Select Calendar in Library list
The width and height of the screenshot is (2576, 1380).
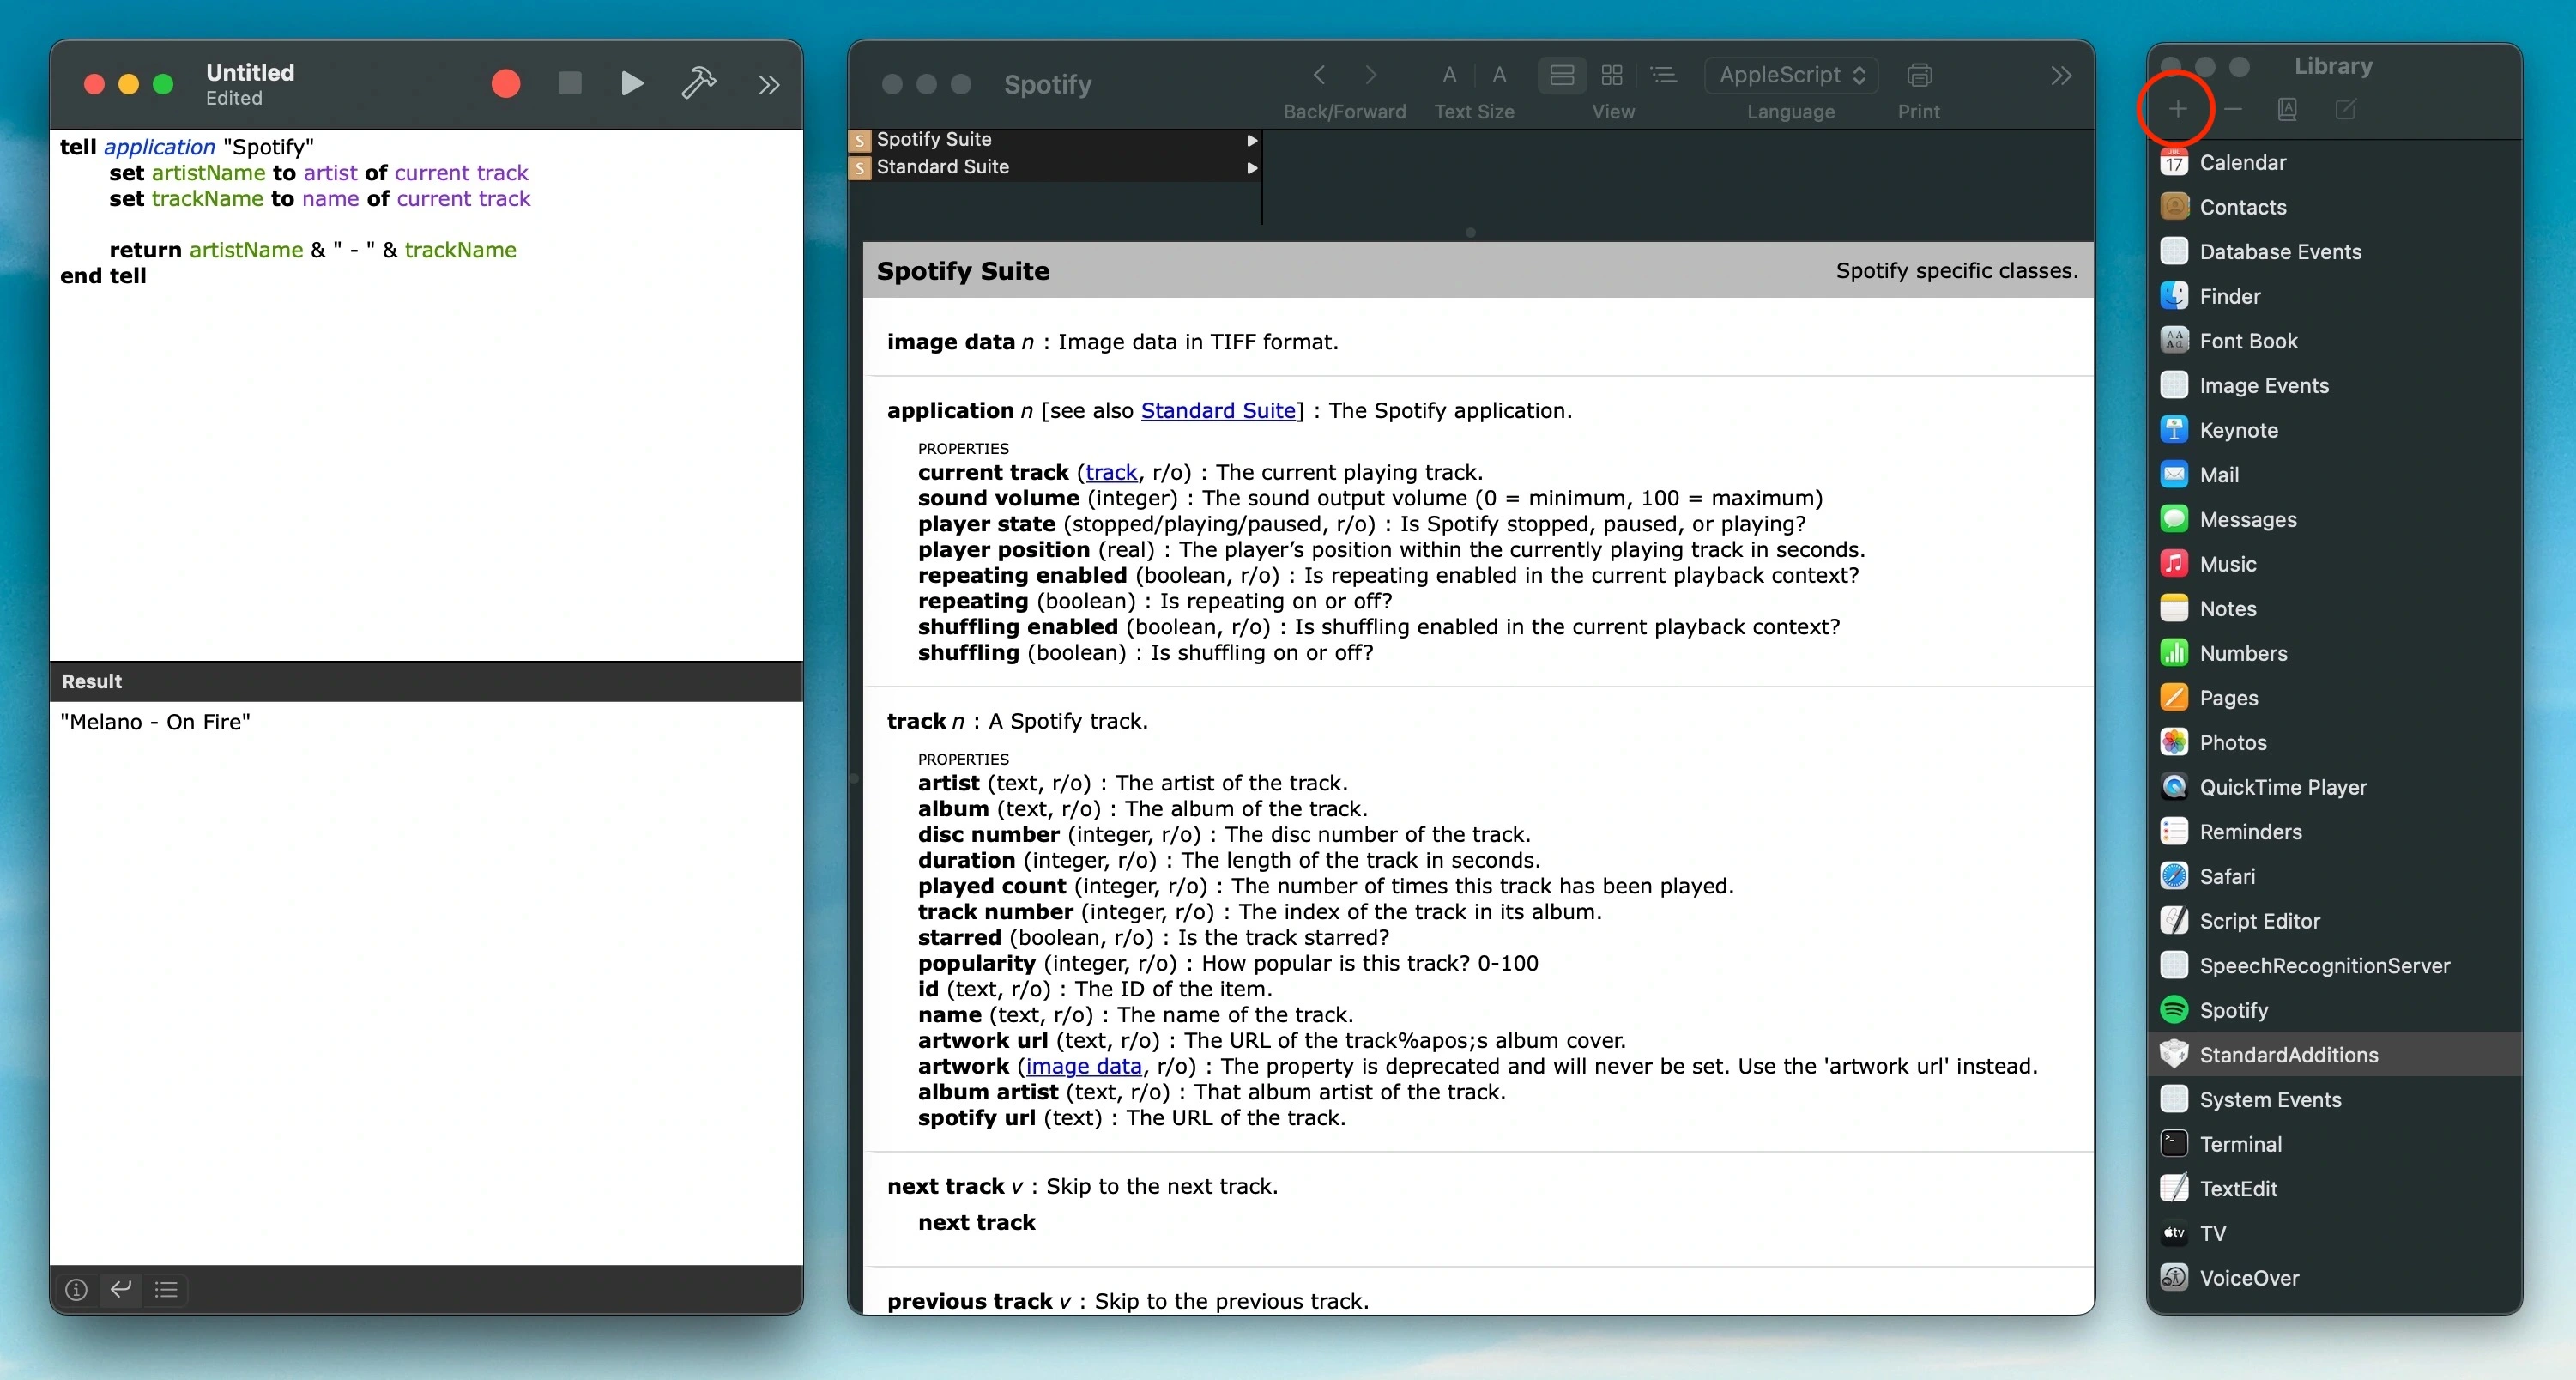pyautogui.click(x=2334, y=163)
